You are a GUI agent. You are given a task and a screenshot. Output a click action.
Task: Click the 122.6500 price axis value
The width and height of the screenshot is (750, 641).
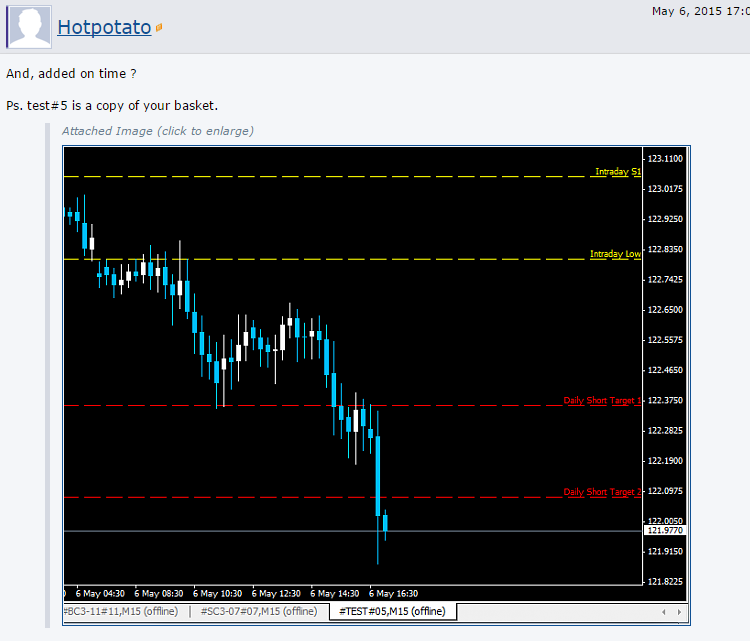(x=665, y=309)
